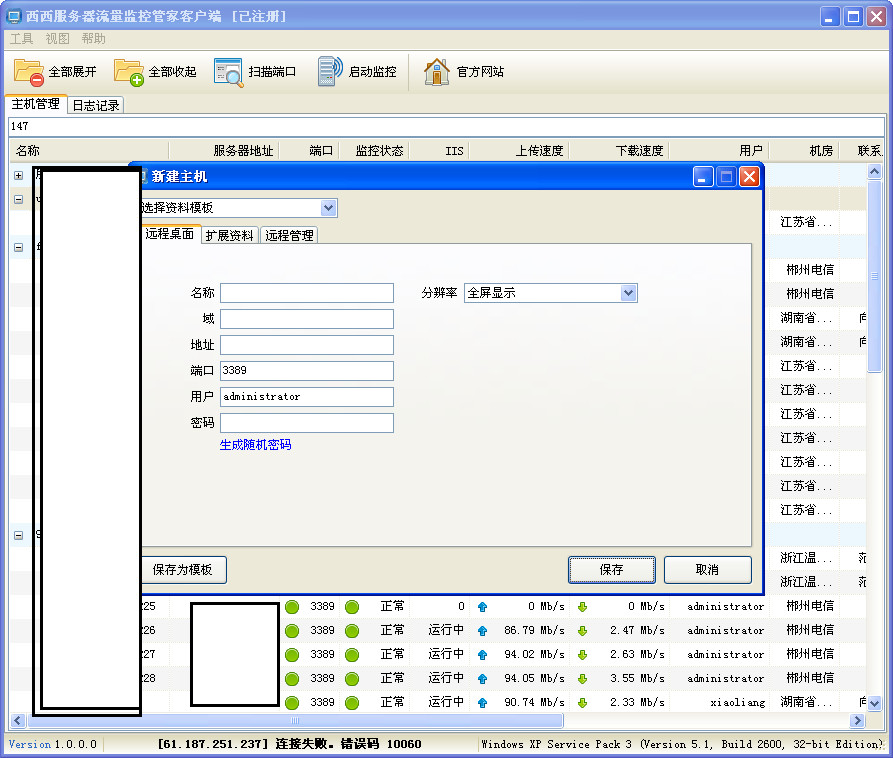Open the 官方网站 house icon
The image size is (893, 758).
coord(436,72)
